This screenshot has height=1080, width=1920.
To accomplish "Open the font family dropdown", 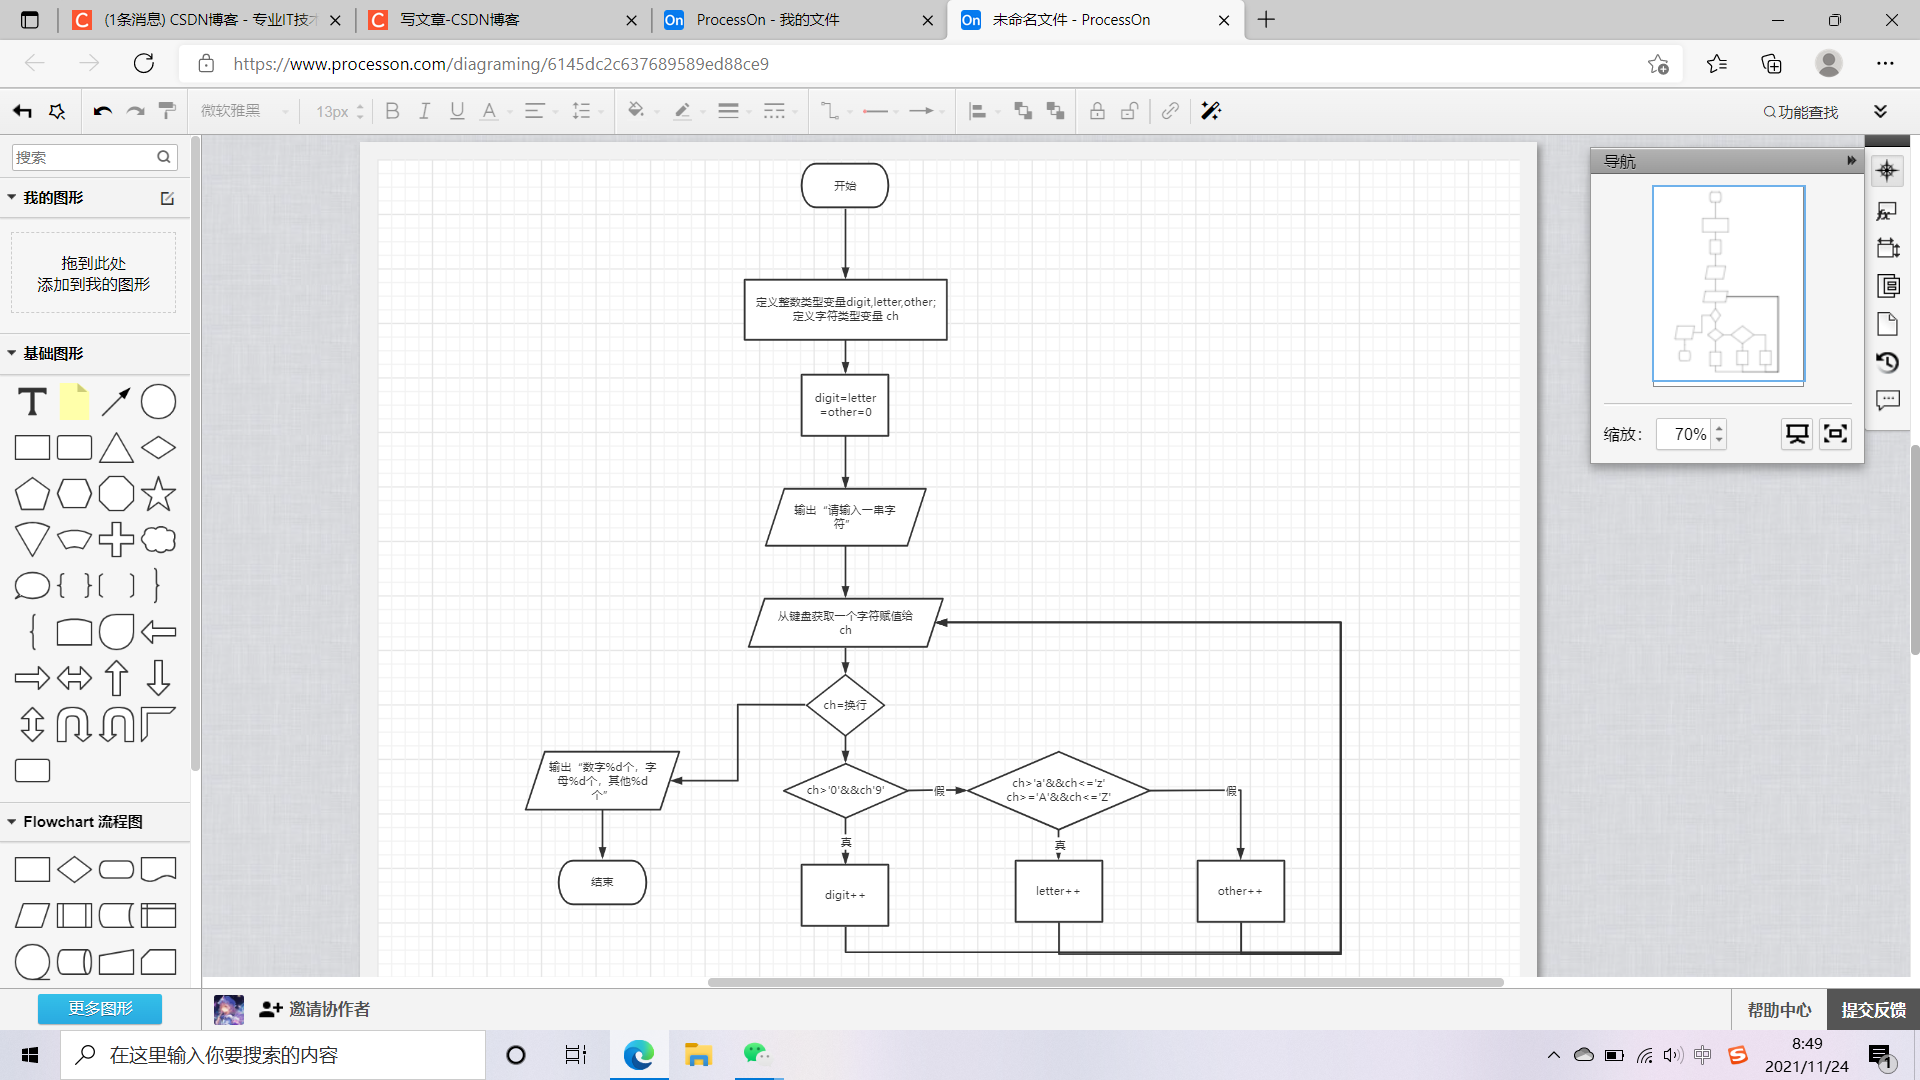I will [244, 111].
